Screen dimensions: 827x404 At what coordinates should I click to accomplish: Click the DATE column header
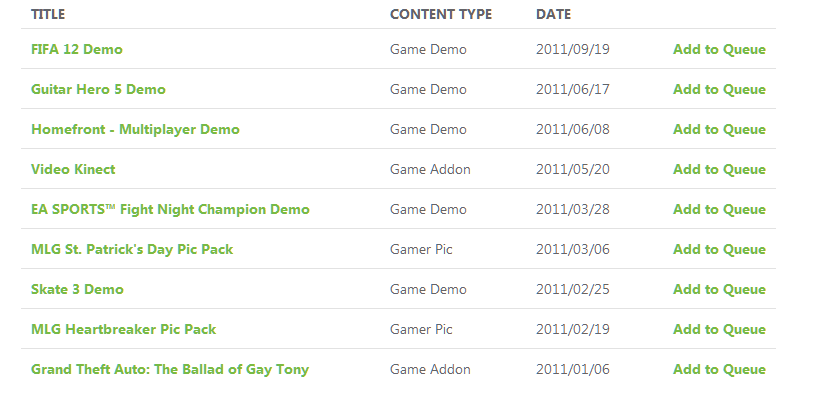(553, 14)
